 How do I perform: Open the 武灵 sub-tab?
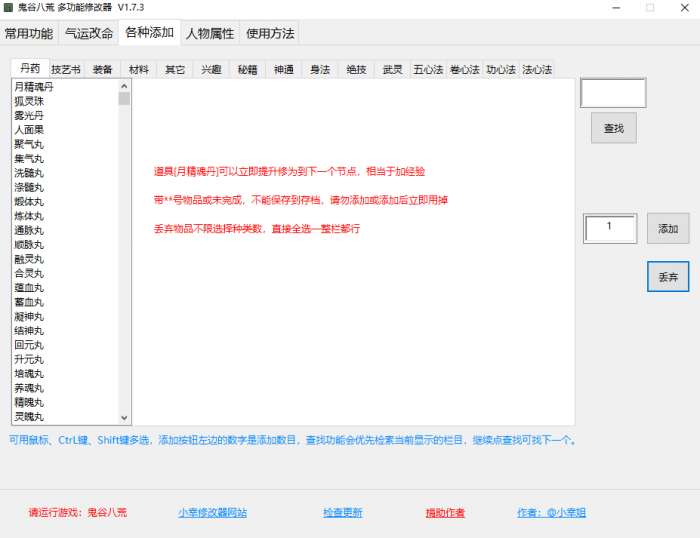point(392,70)
